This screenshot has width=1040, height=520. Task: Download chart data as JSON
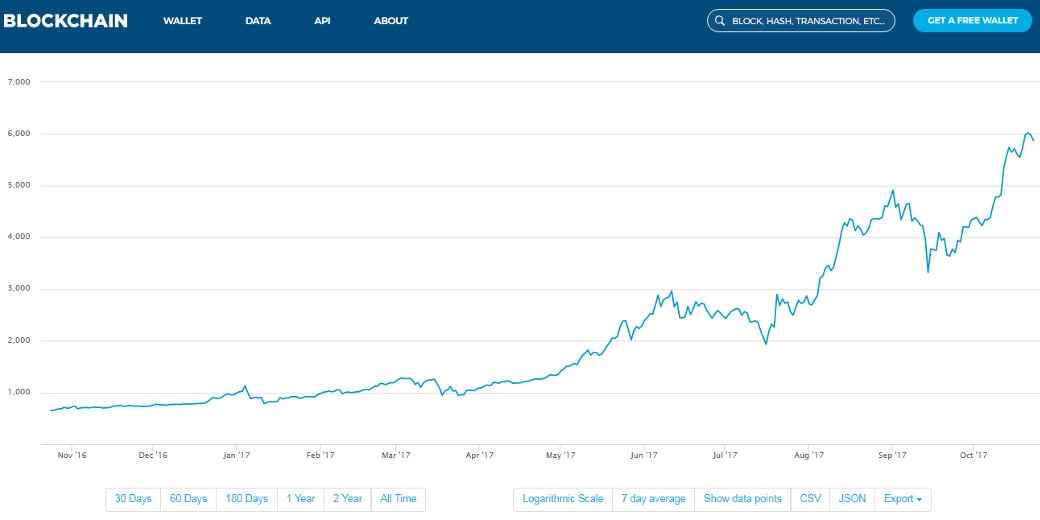point(851,499)
